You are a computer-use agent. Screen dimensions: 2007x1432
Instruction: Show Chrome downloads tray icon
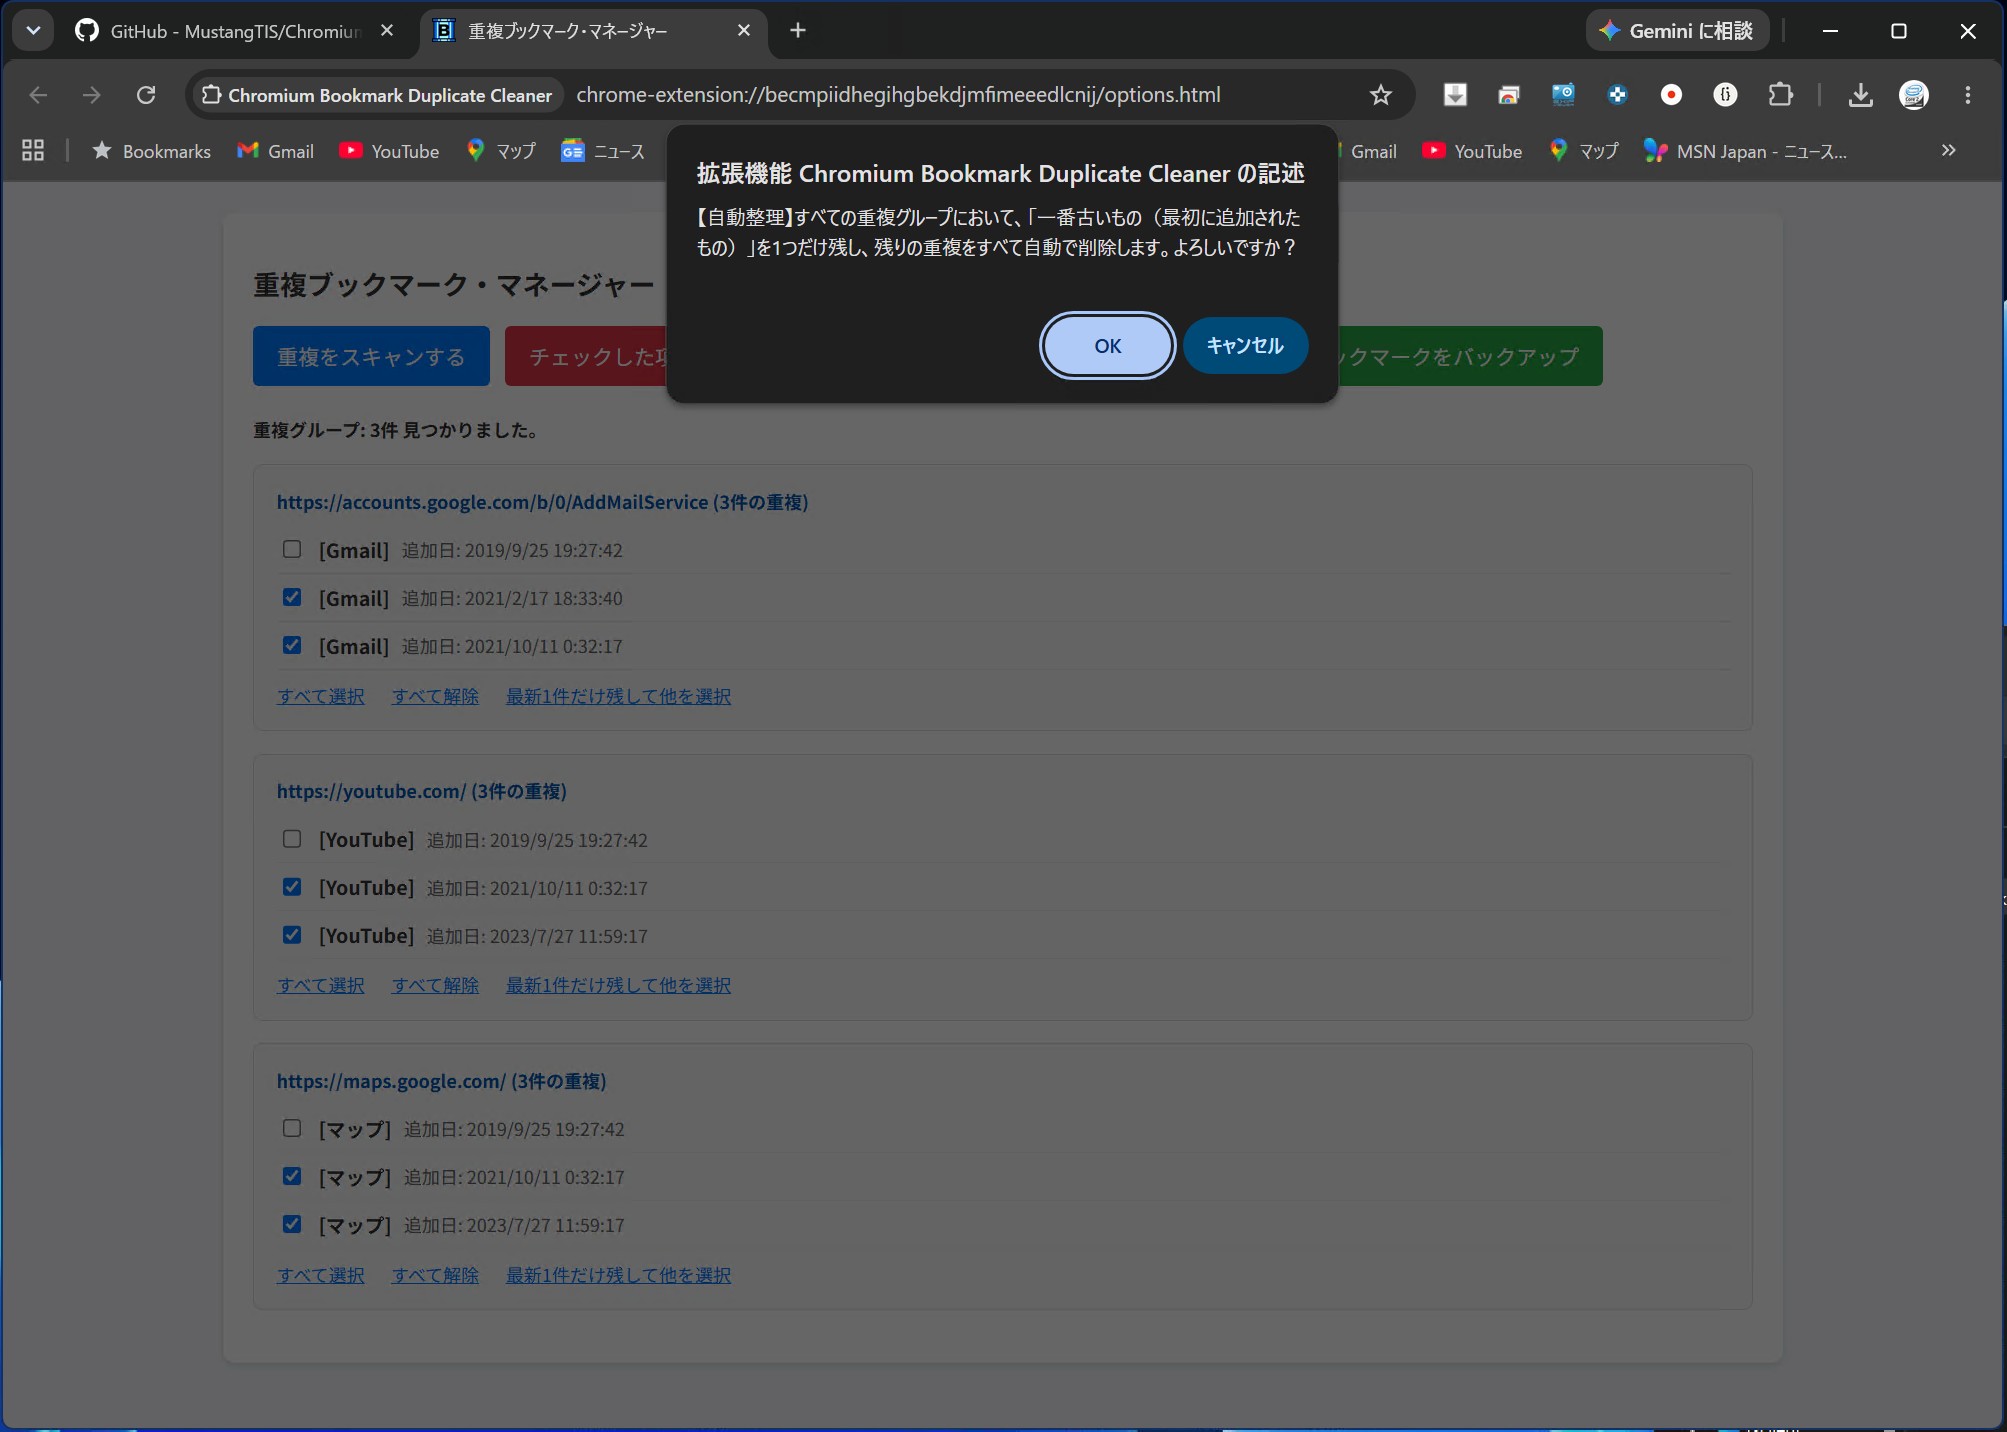1860,95
